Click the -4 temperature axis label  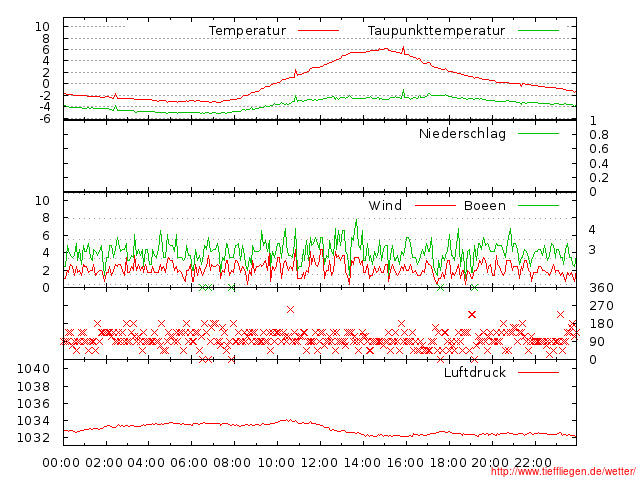click(44, 107)
